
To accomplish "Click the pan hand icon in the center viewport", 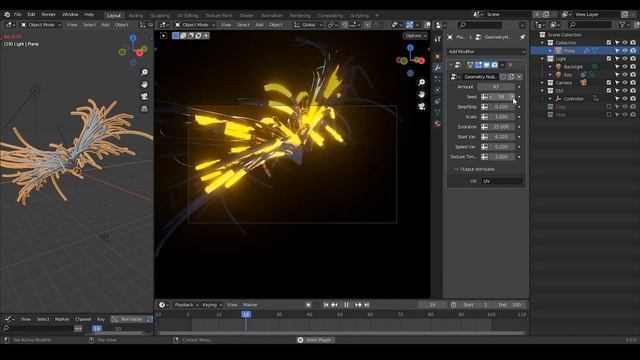I will tap(422, 95).
